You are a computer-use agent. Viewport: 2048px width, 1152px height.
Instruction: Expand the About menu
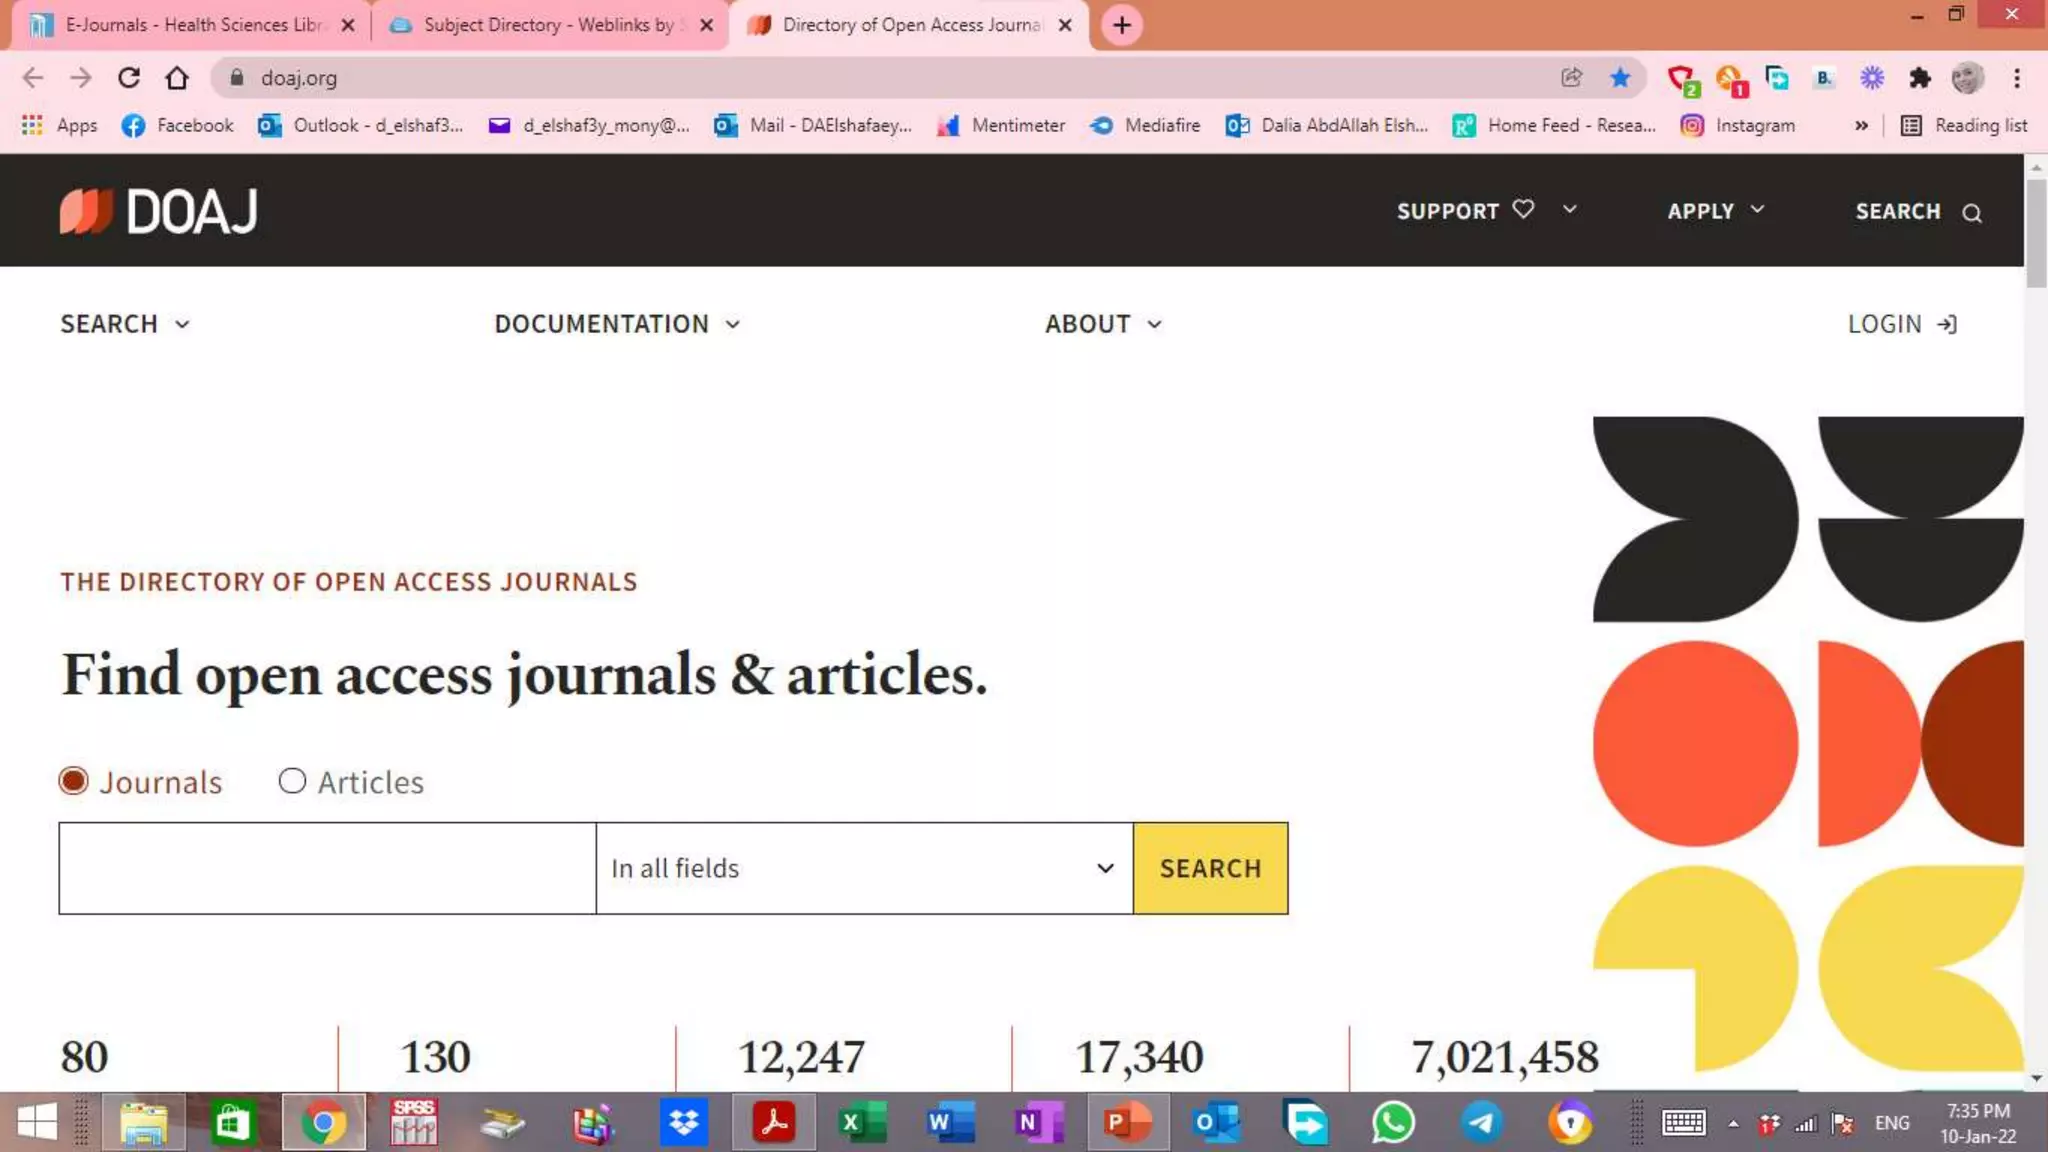[1103, 324]
